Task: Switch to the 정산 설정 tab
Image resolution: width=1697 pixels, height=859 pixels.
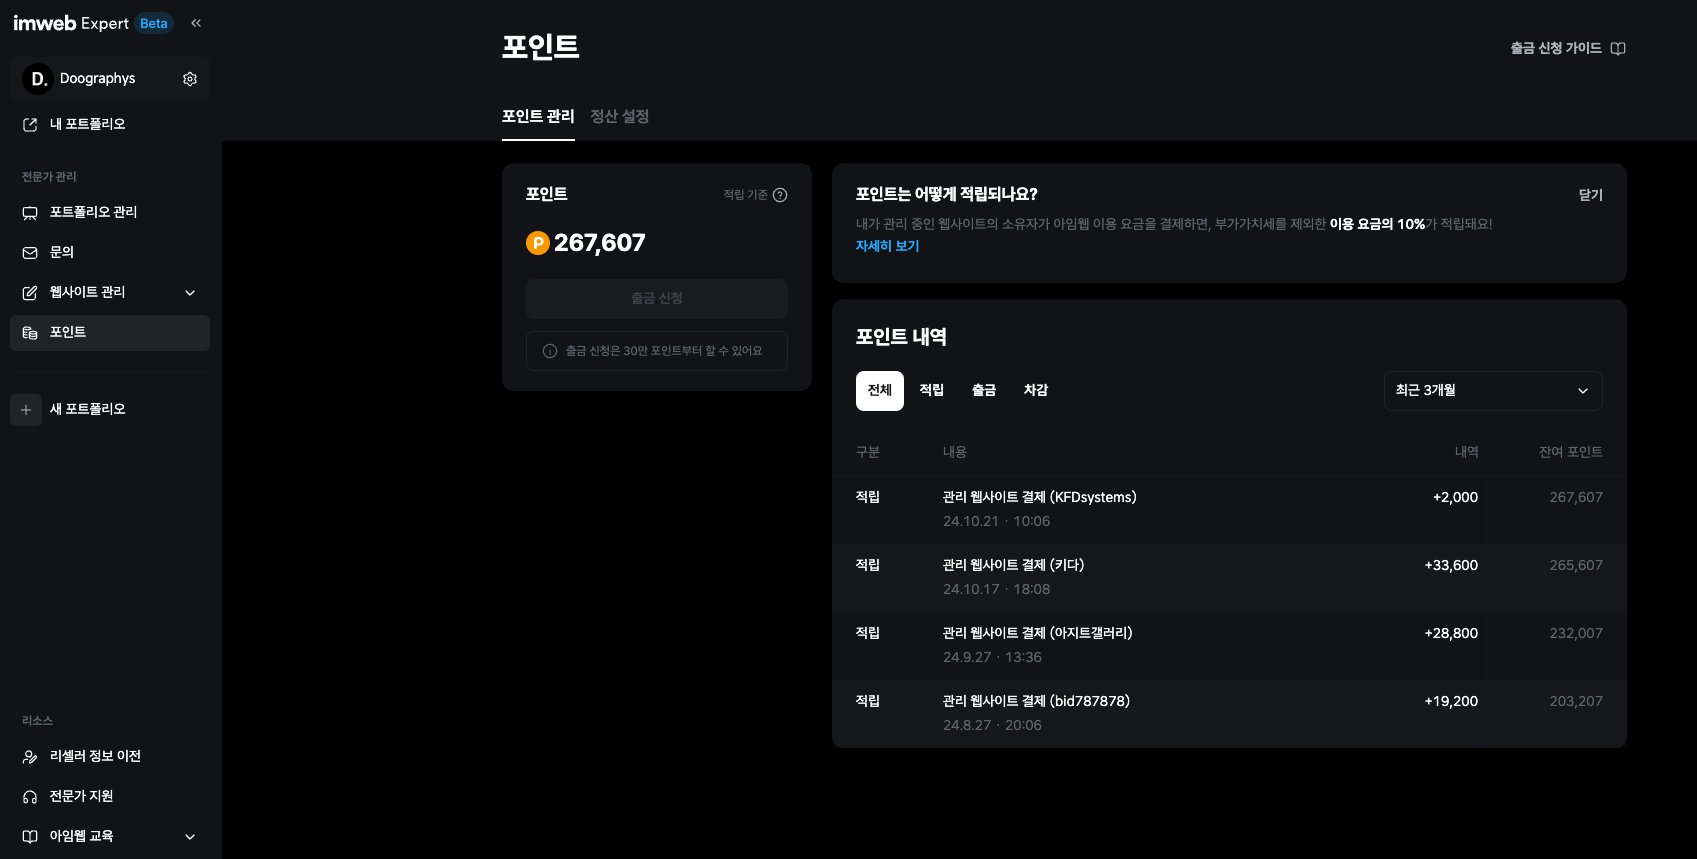Action: [x=620, y=117]
